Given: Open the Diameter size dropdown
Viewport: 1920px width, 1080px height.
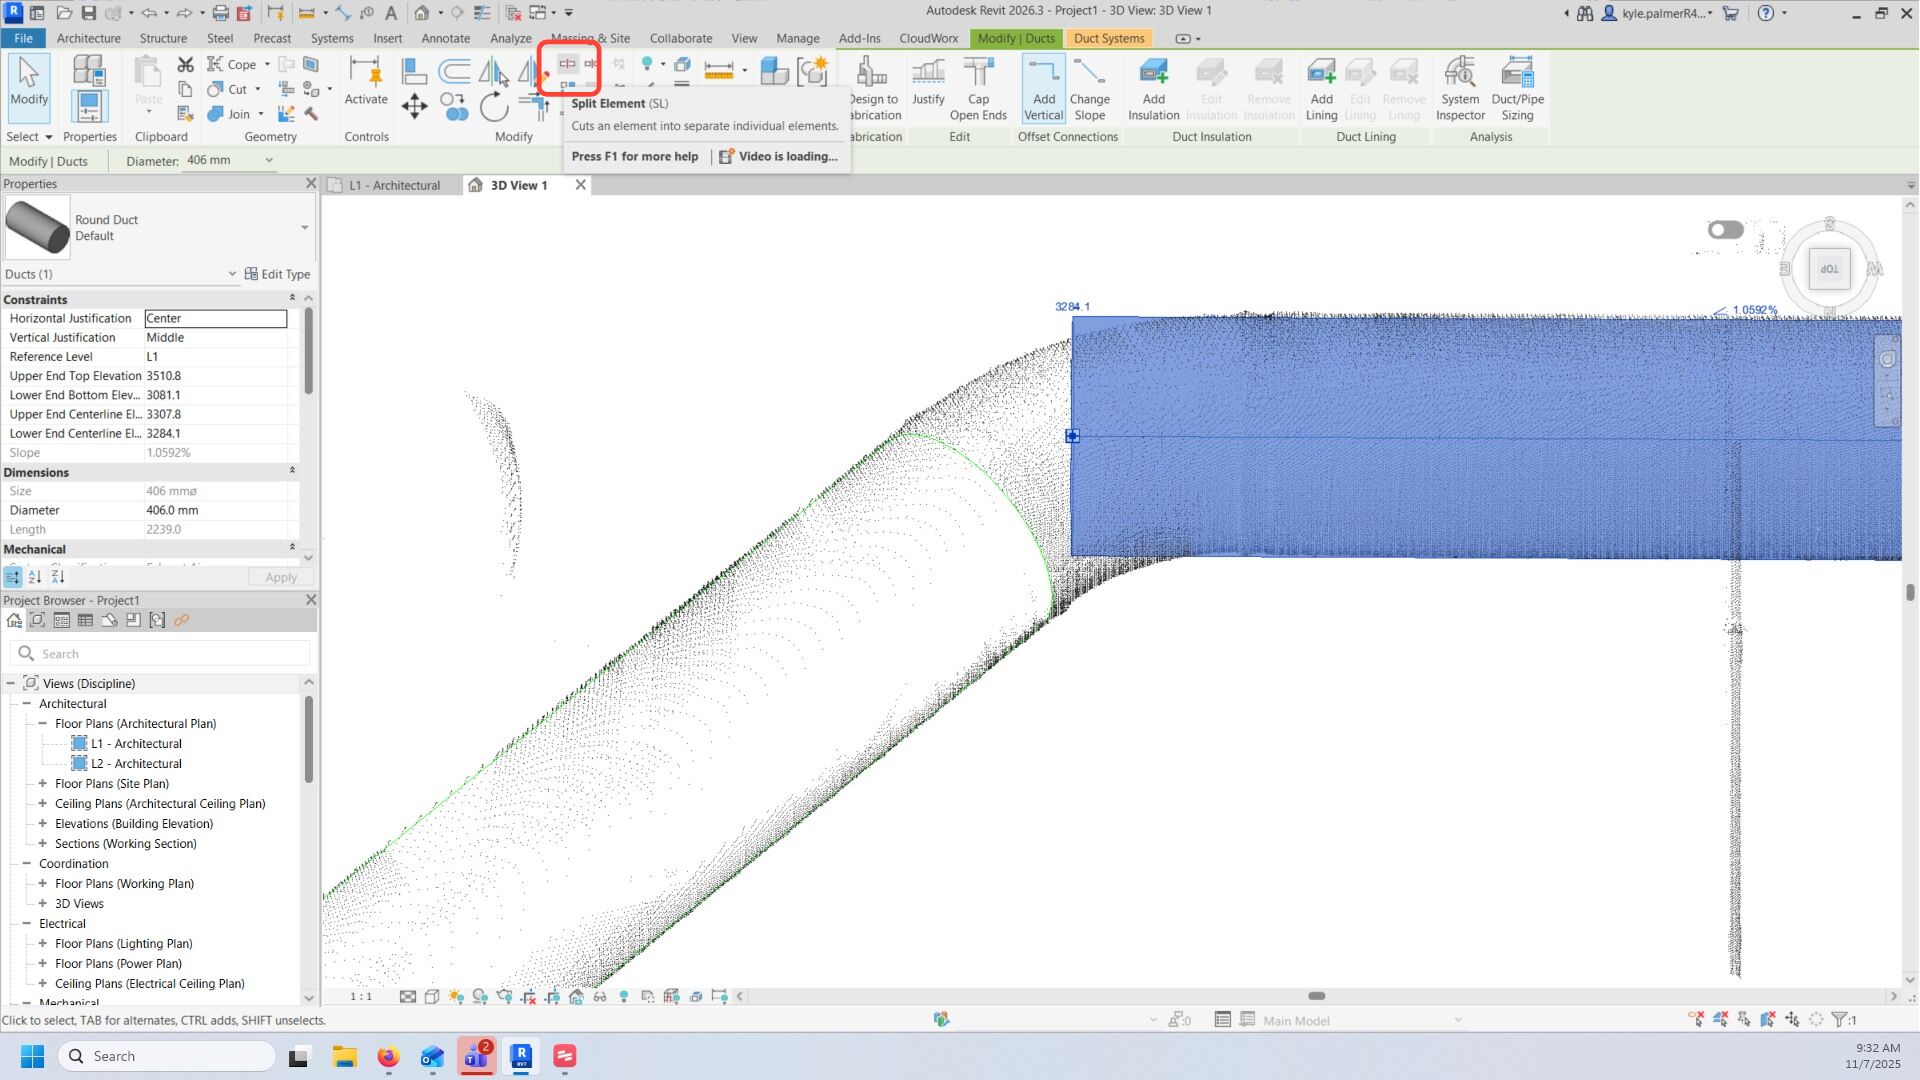Looking at the screenshot, I should click(268, 160).
